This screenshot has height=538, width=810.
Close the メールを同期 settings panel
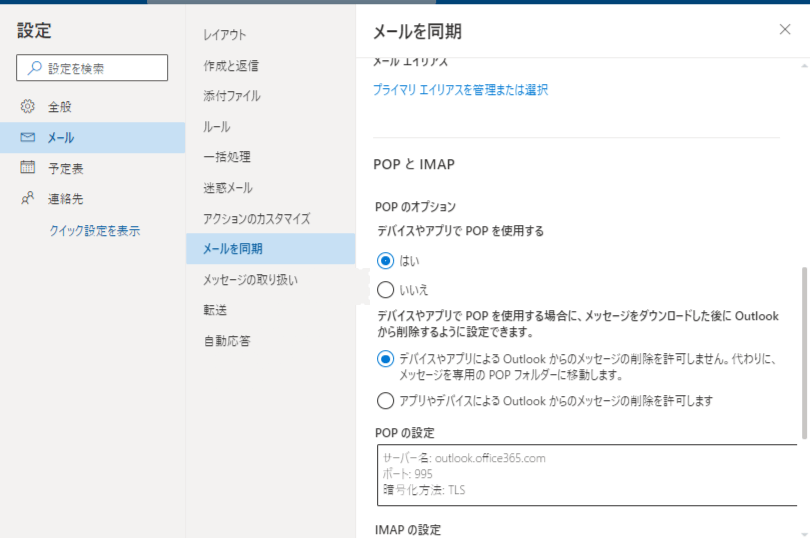[x=785, y=30]
